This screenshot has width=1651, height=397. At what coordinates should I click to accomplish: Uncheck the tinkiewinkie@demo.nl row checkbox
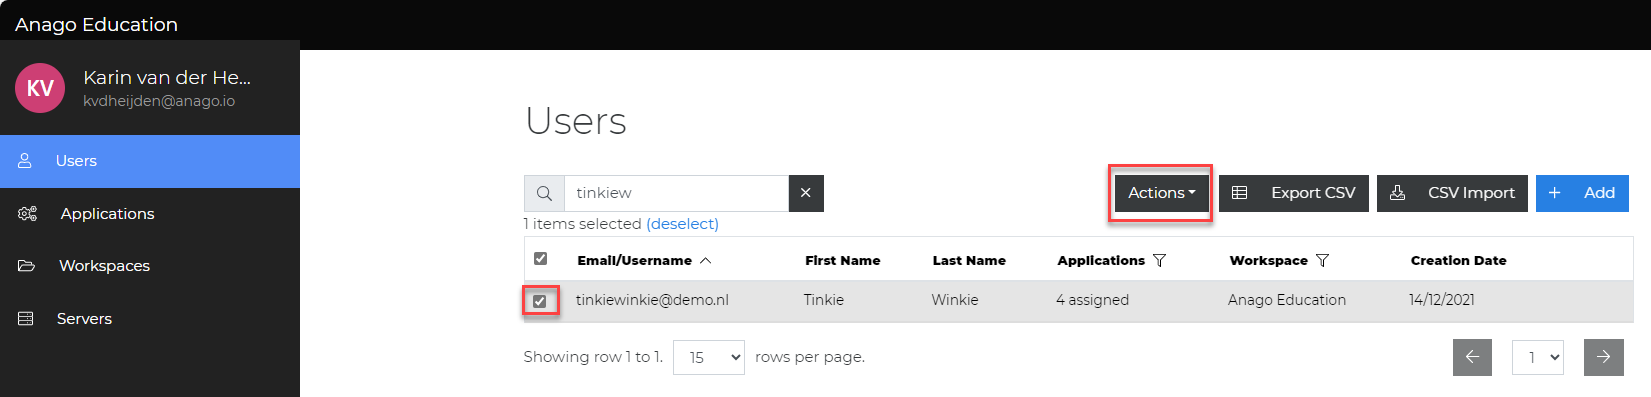point(540,301)
